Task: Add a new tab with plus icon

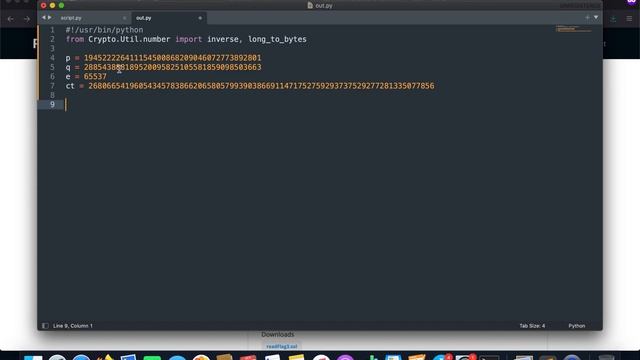Action: tap(587, 18)
